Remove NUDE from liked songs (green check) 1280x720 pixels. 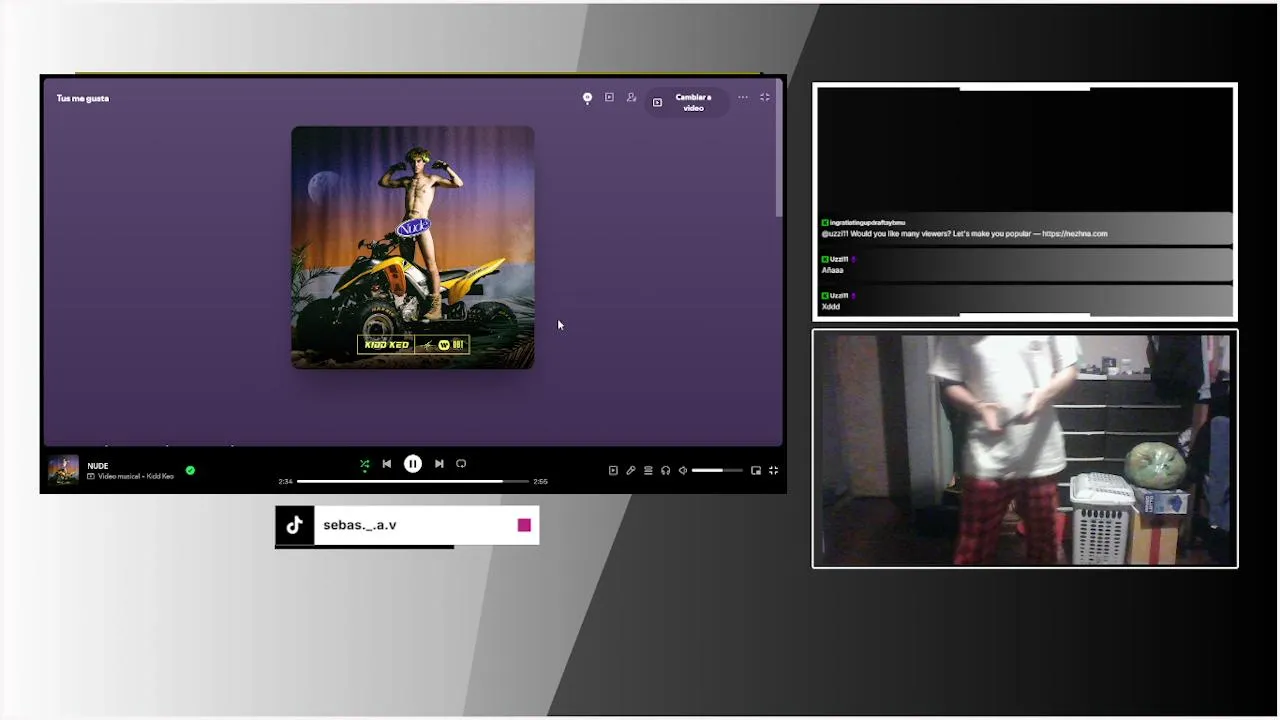[x=190, y=470]
